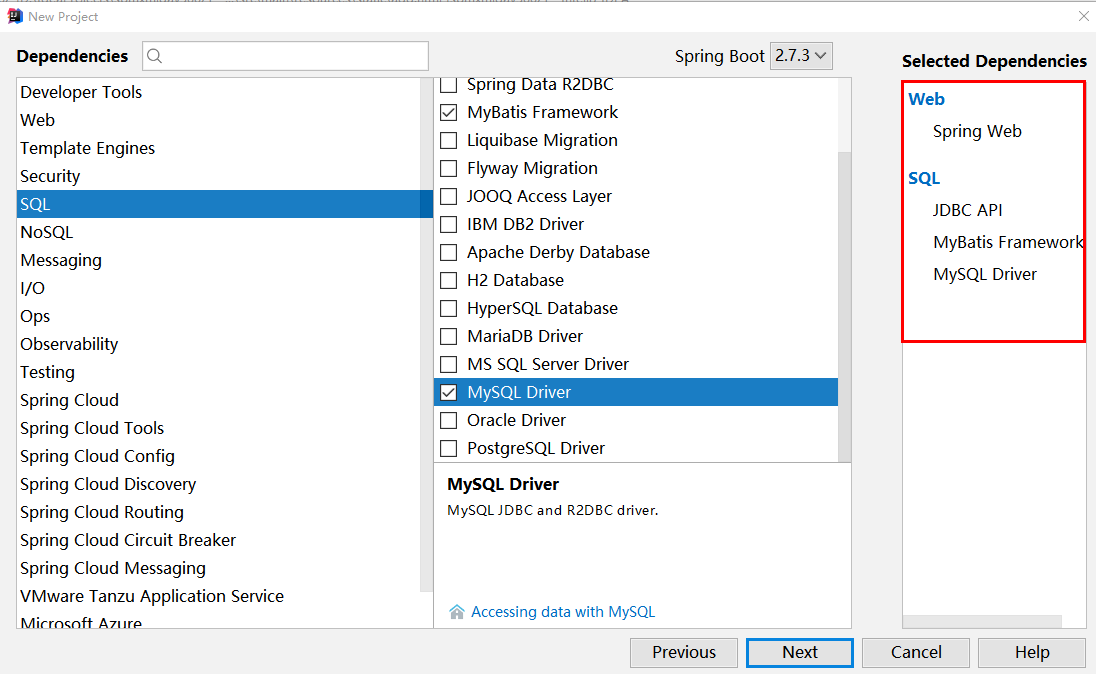Choose the I/O category
The height and width of the screenshot is (674, 1096).
(218, 288)
